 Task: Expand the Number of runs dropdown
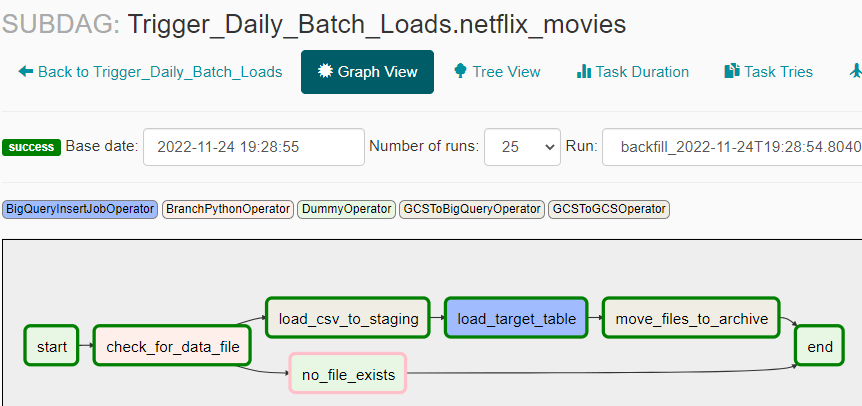[522, 147]
